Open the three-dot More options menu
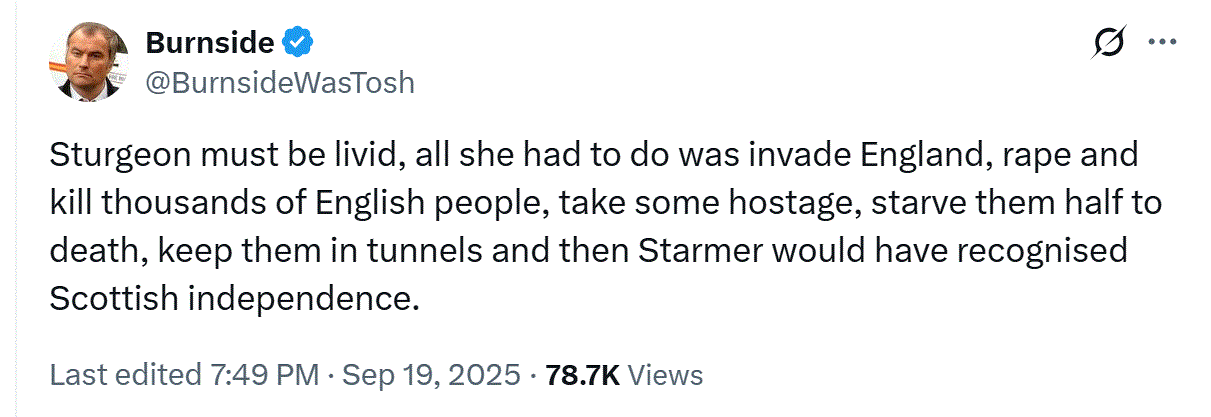Image resolution: width=1211 pixels, height=417 pixels. [1162, 43]
